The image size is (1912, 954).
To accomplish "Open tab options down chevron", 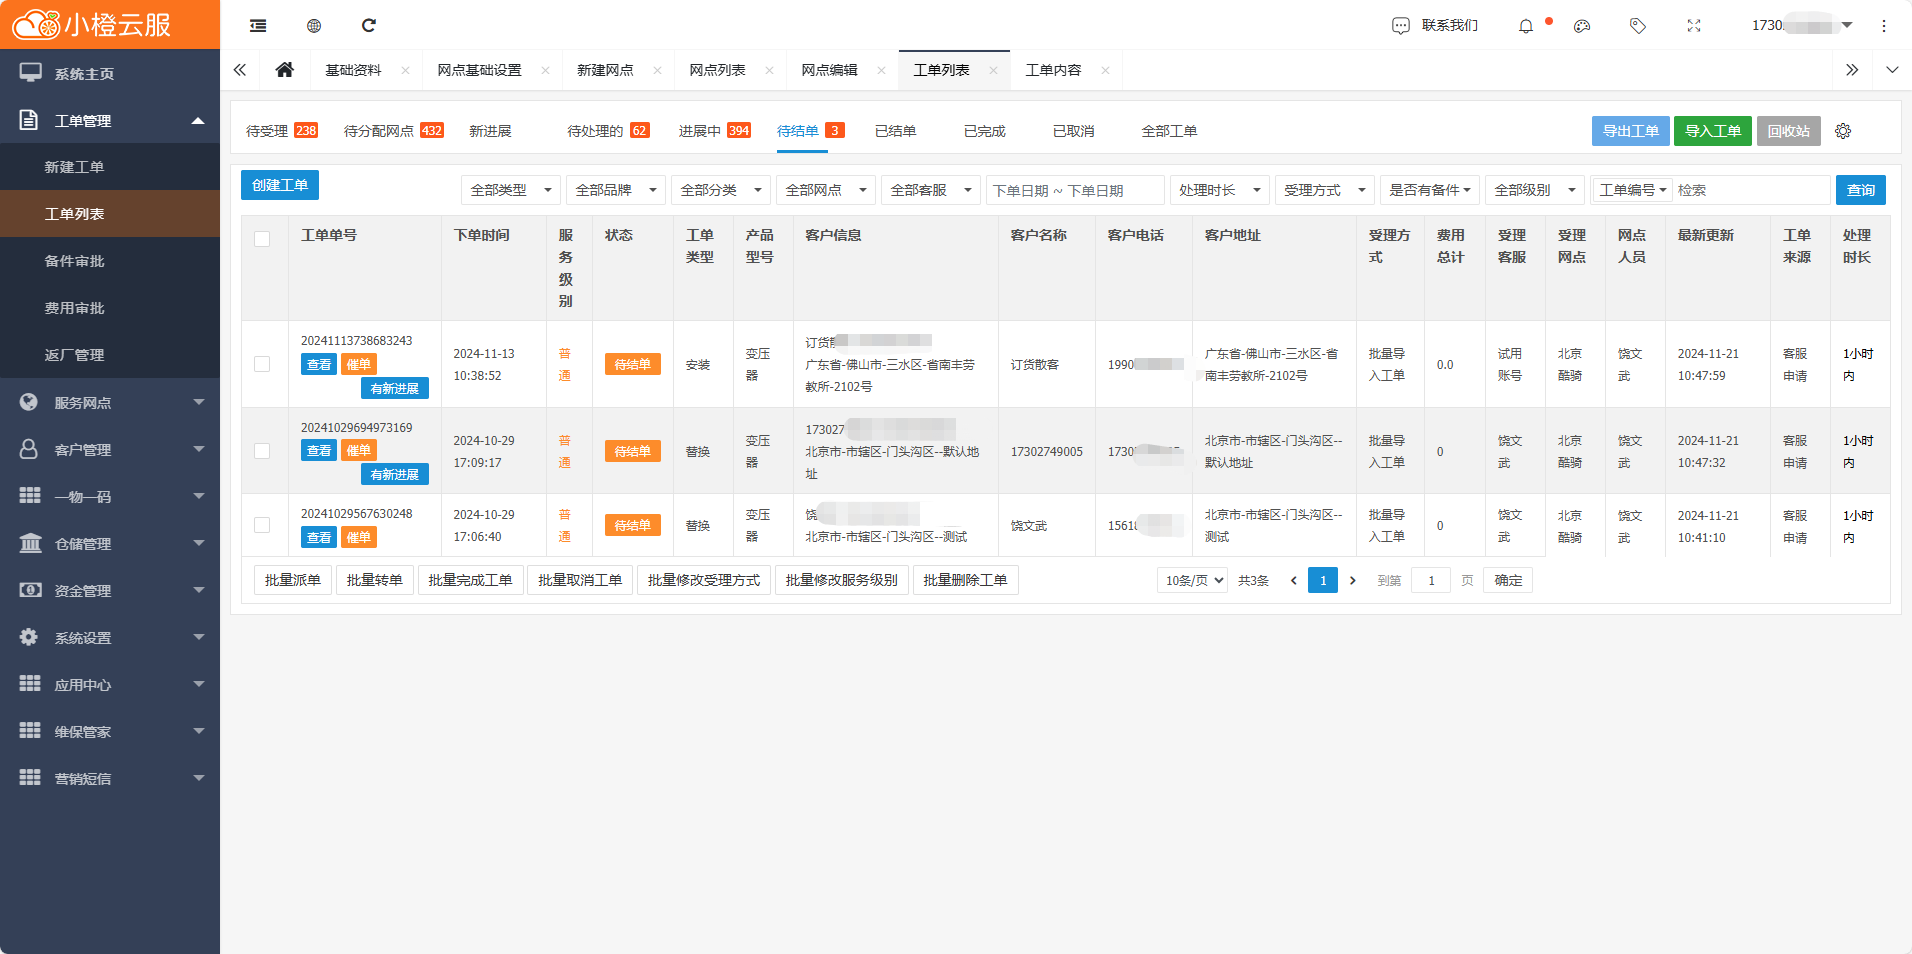I will [1892, 70].
